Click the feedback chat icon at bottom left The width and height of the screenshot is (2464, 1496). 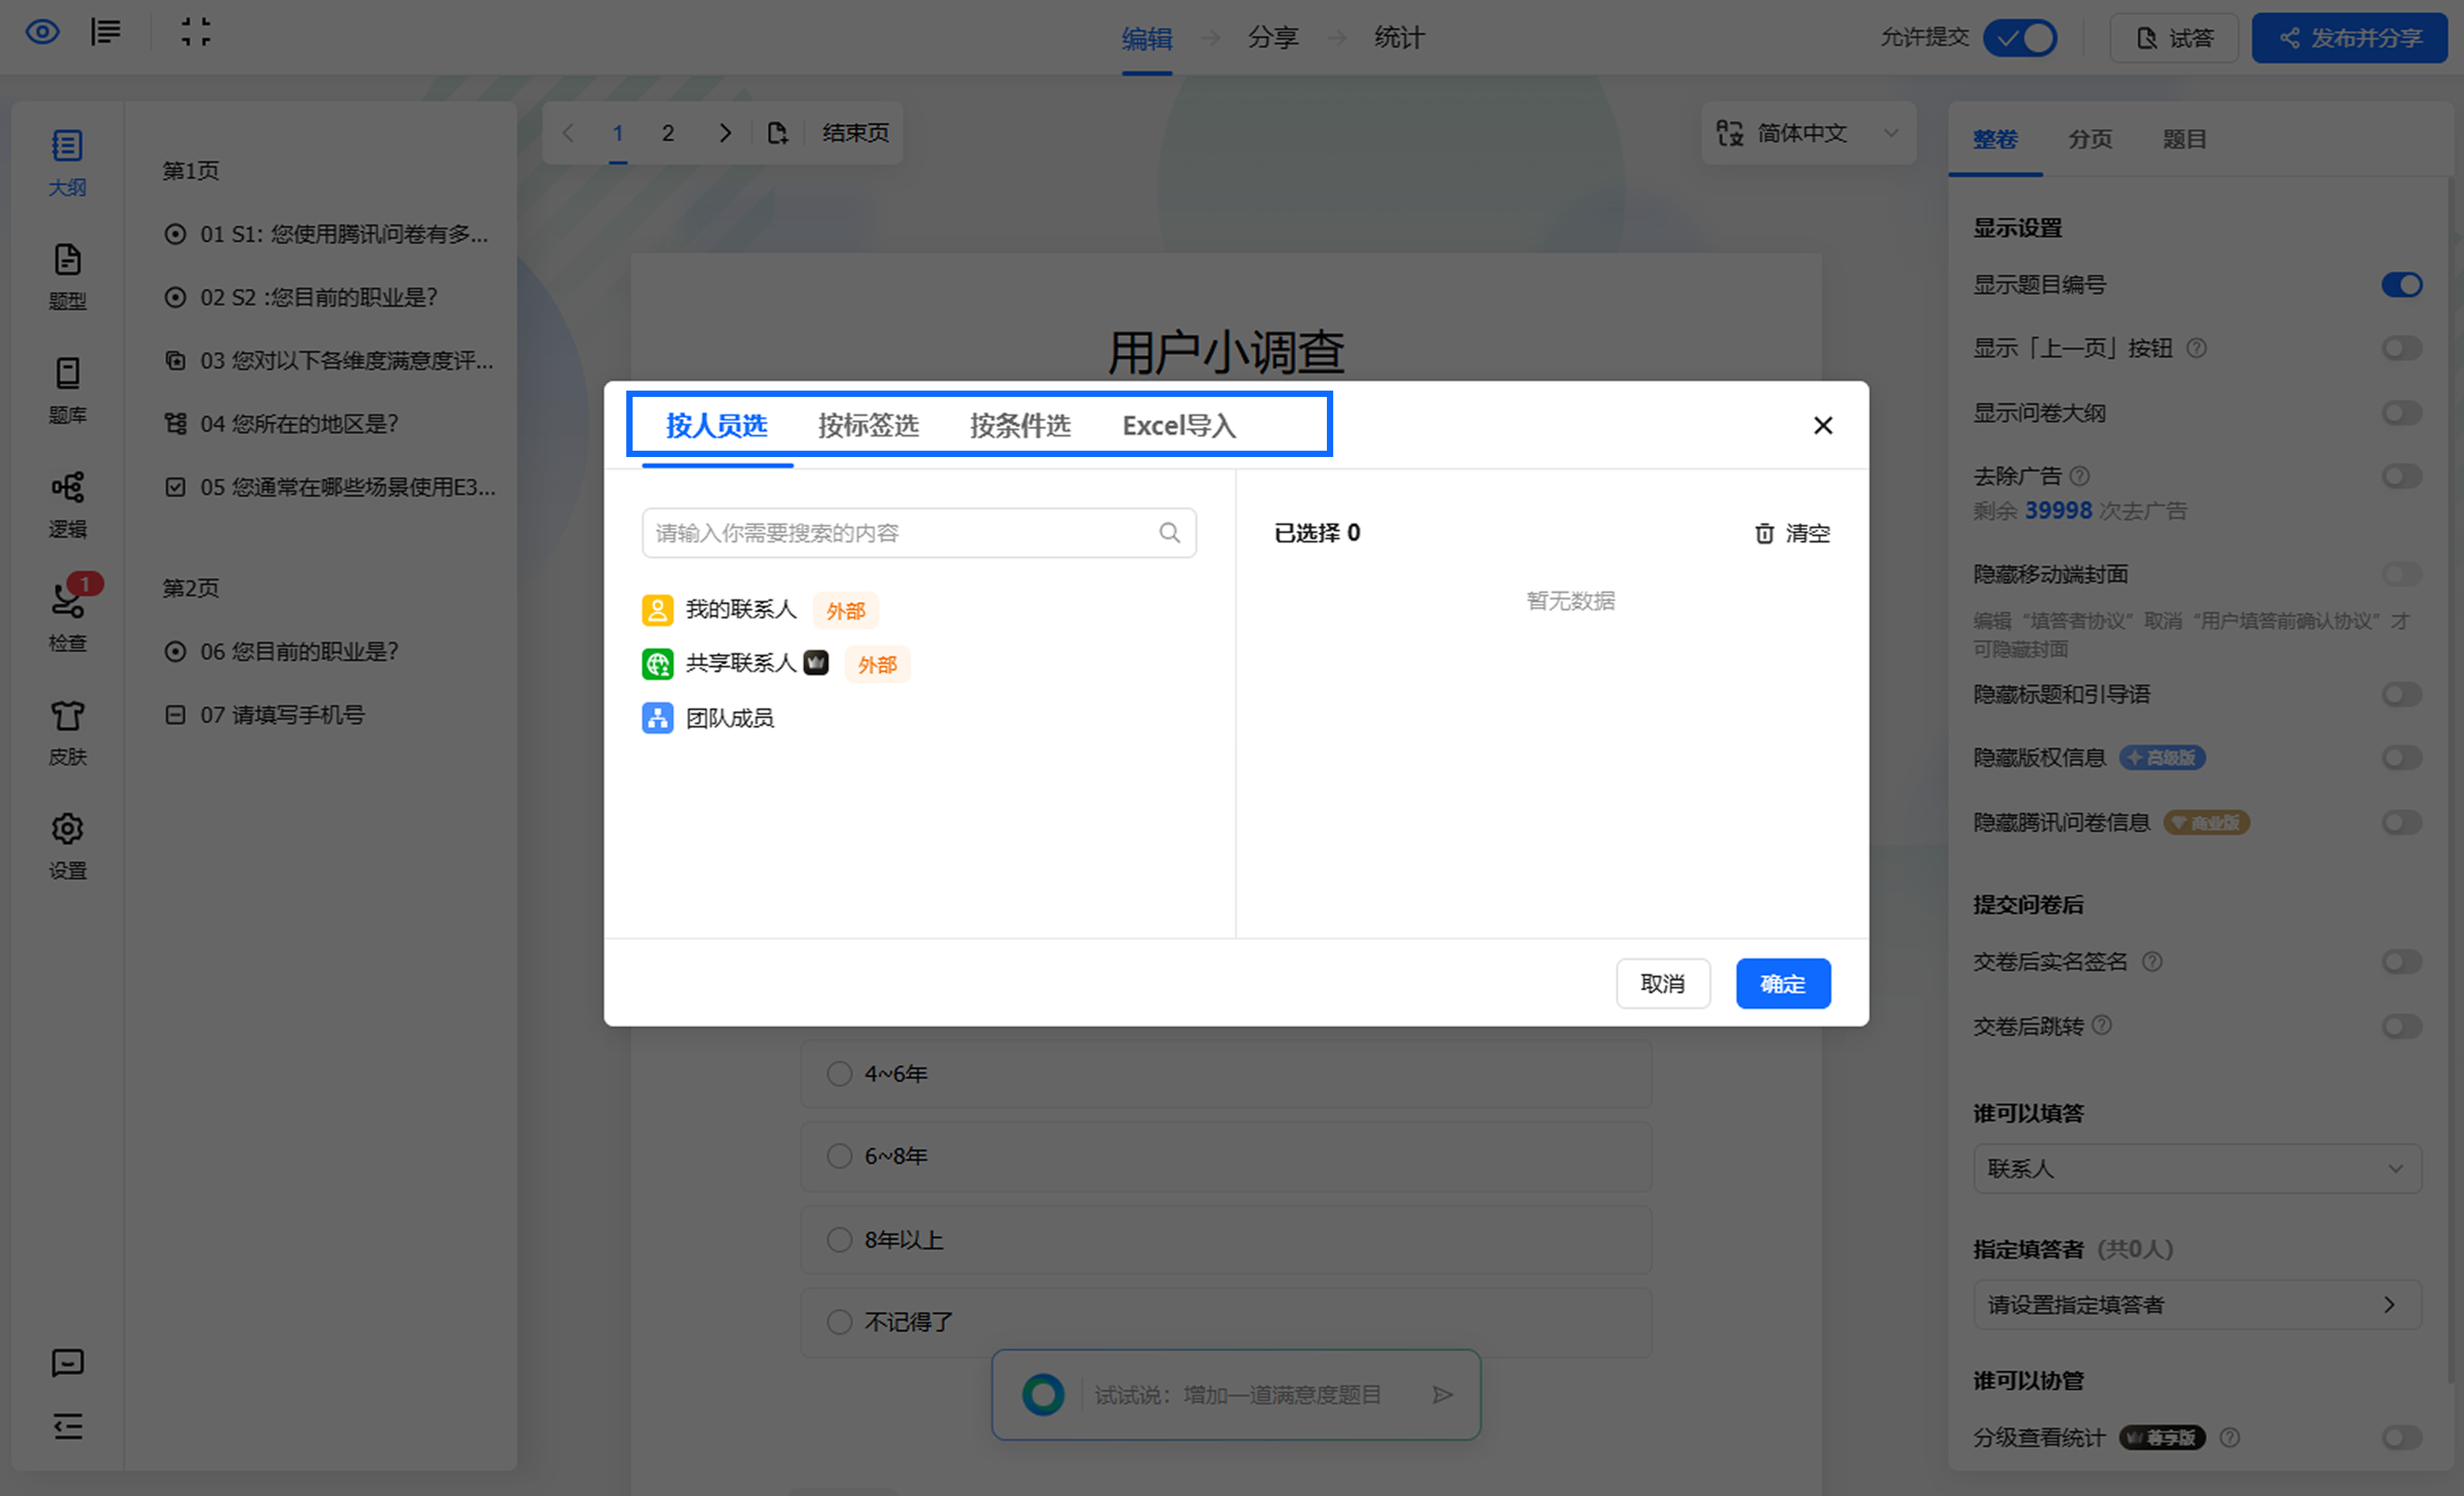click(x=67, y=1363)
